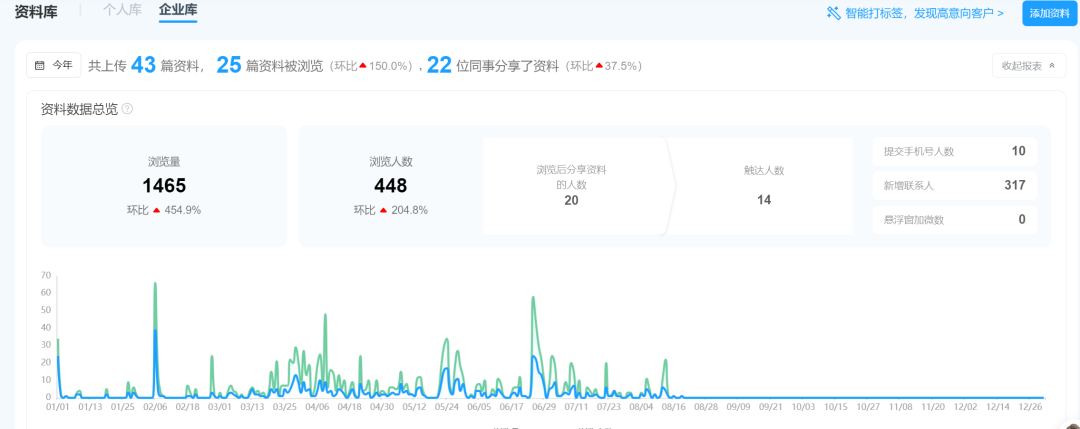Click the 浏览量 1465 statistic card
The image size is (1080, 429).
(x=164, y=186)
